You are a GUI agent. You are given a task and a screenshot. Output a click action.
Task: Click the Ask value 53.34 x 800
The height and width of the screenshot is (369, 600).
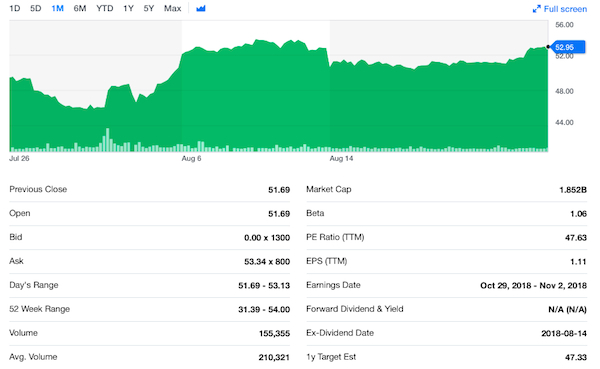coord(267,261)
